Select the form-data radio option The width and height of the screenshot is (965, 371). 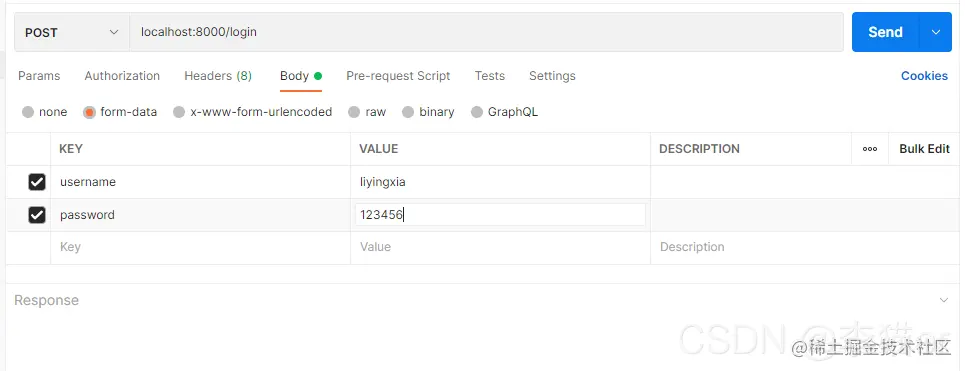[89, 112]
